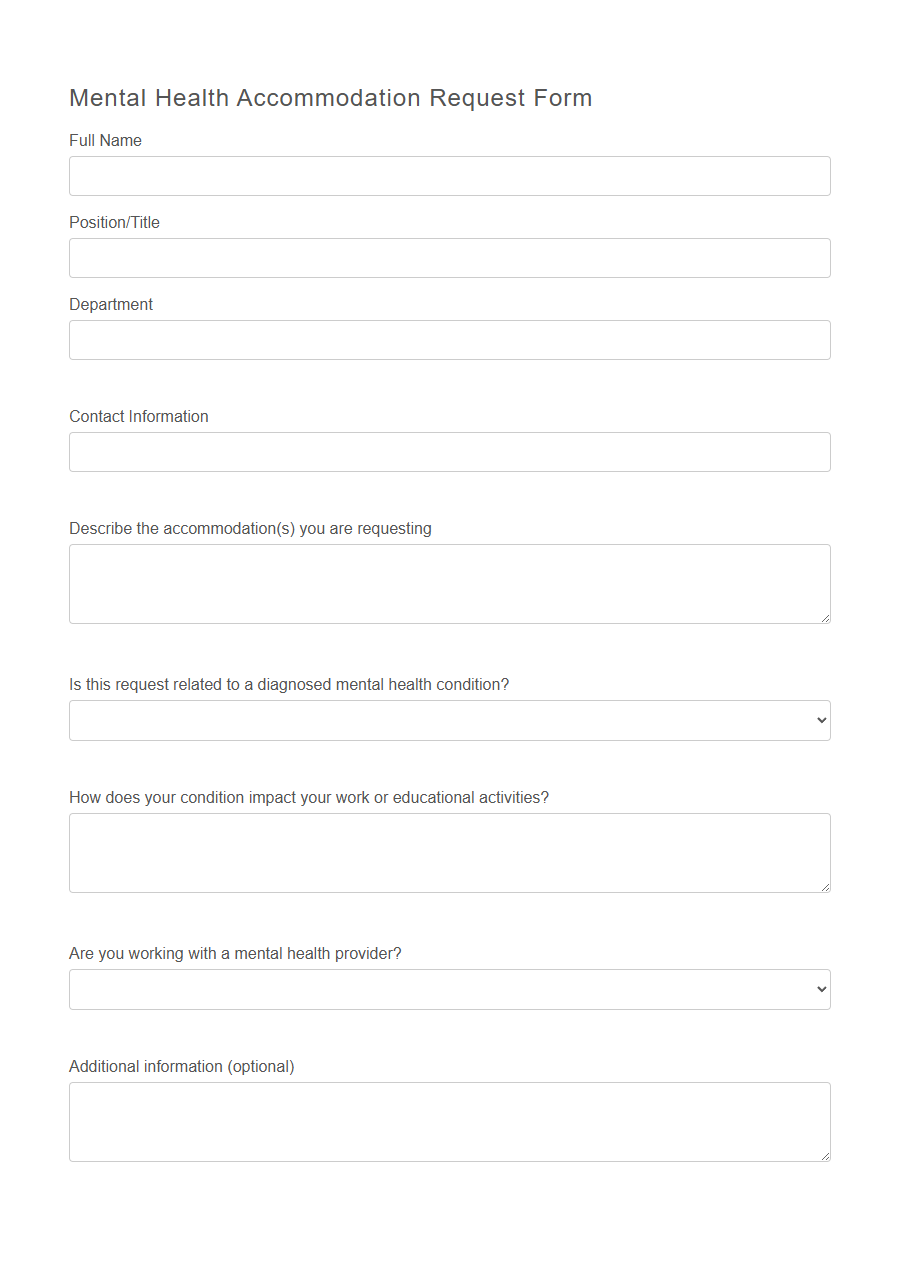Viewport: 900px width, 1278px height.
Task: Open the diagnosed mental health condition dropdown
Action: (449, 719)
